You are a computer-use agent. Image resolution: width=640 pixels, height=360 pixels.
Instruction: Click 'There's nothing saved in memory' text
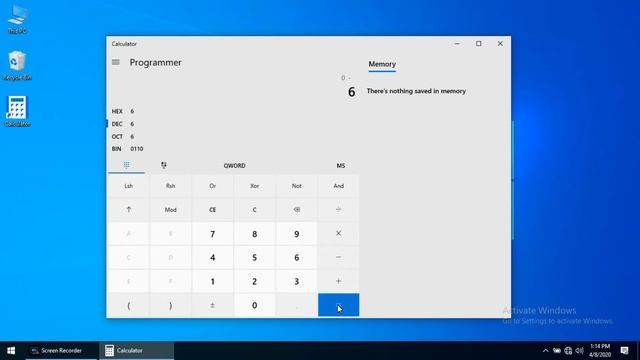[x=416, y=91]
